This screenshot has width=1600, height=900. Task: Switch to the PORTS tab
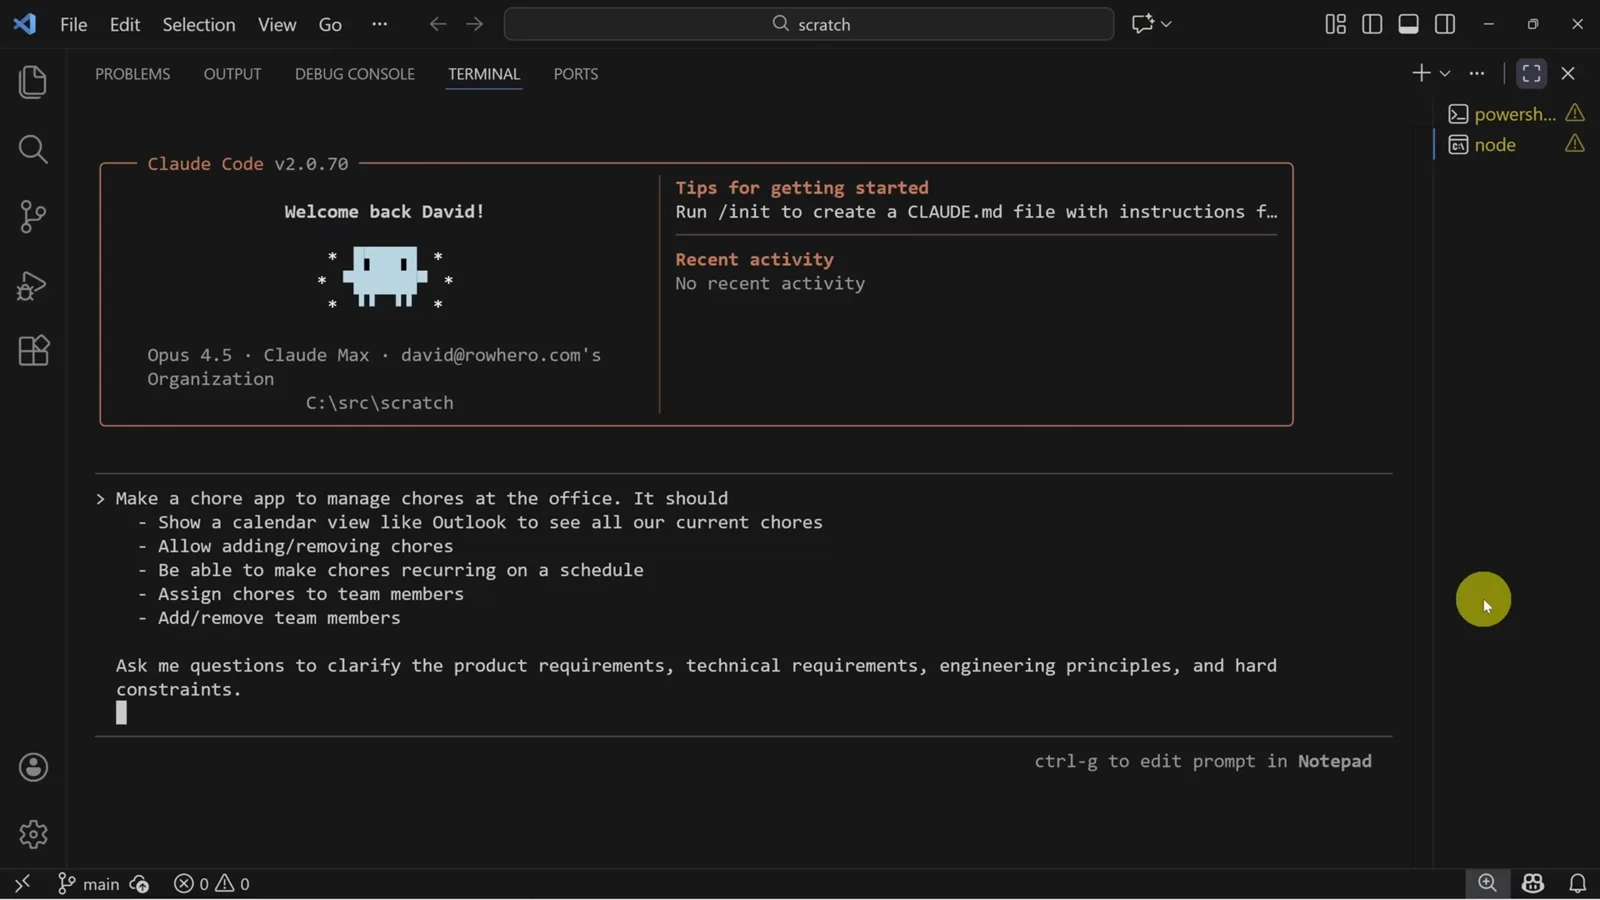pyautogui.click(x=576, y=74)
